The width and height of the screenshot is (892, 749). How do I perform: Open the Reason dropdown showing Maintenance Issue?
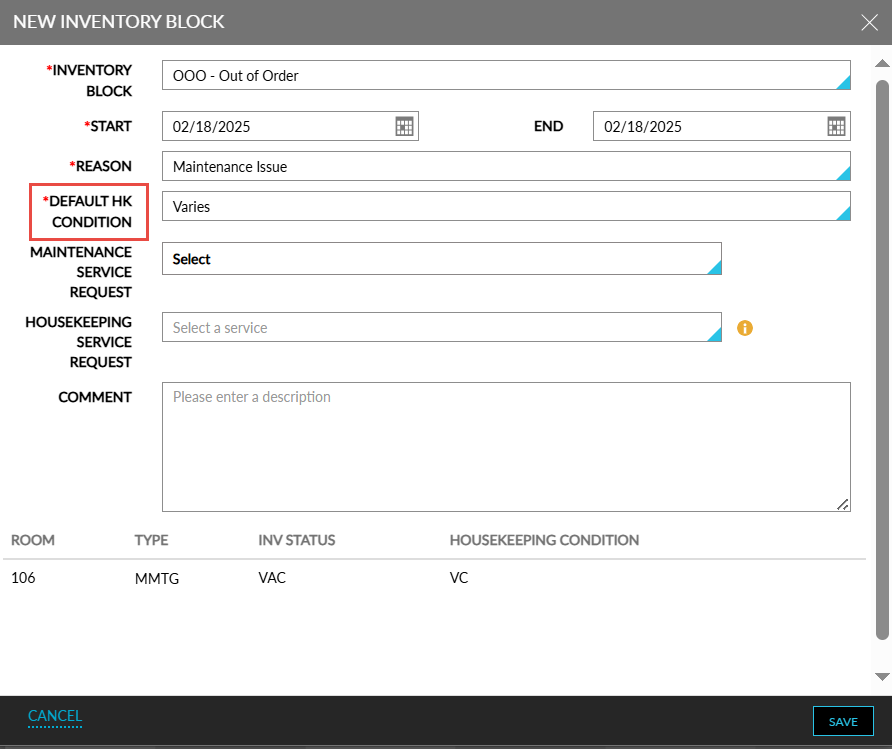506,166
